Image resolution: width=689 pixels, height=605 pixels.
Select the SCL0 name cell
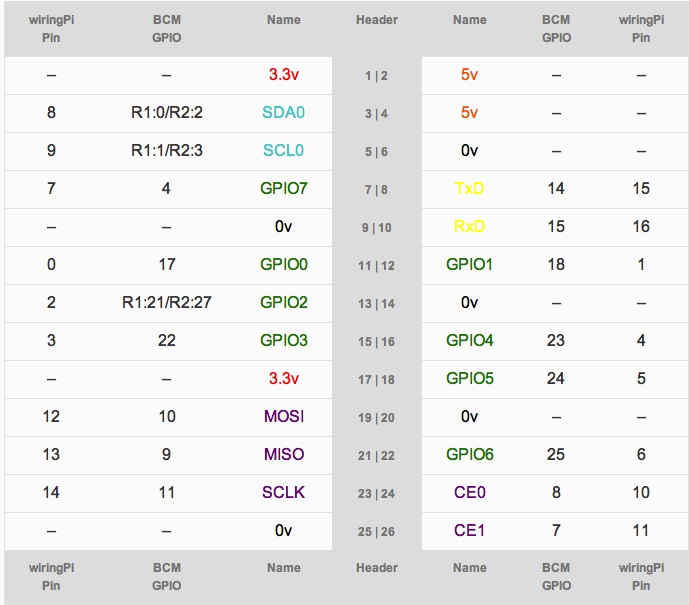coord(283,150)
